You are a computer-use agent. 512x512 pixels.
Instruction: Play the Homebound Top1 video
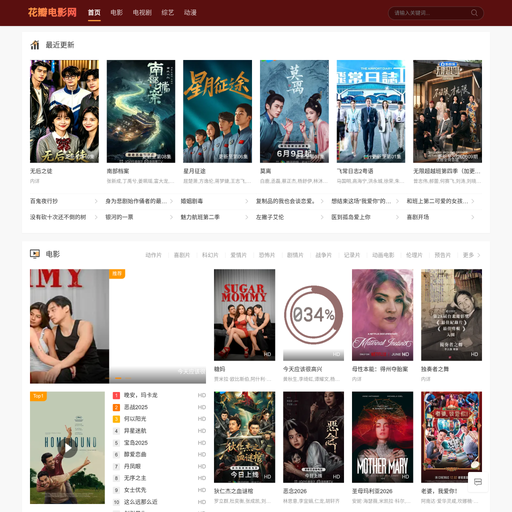tap(68, 448)
